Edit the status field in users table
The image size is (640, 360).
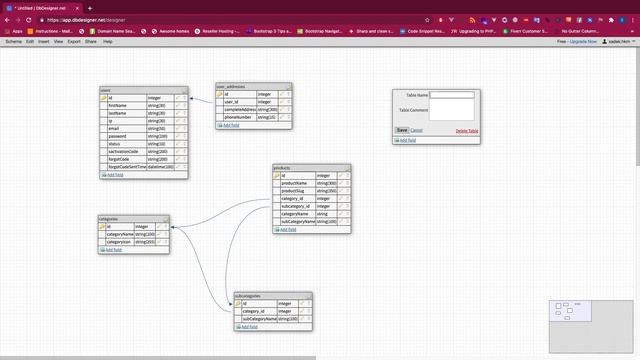tap(178, 144)
